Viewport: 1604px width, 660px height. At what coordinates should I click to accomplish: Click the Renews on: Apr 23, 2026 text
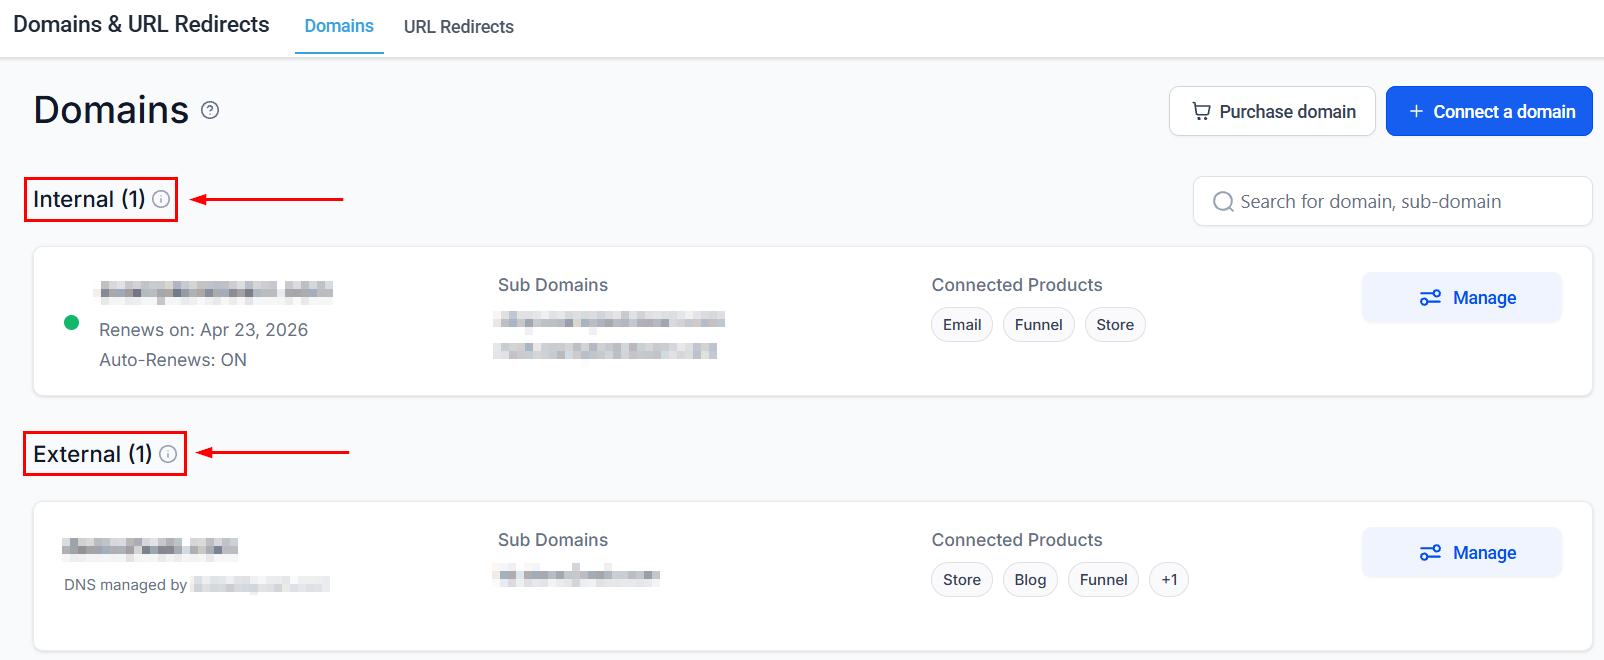(203, 330)
